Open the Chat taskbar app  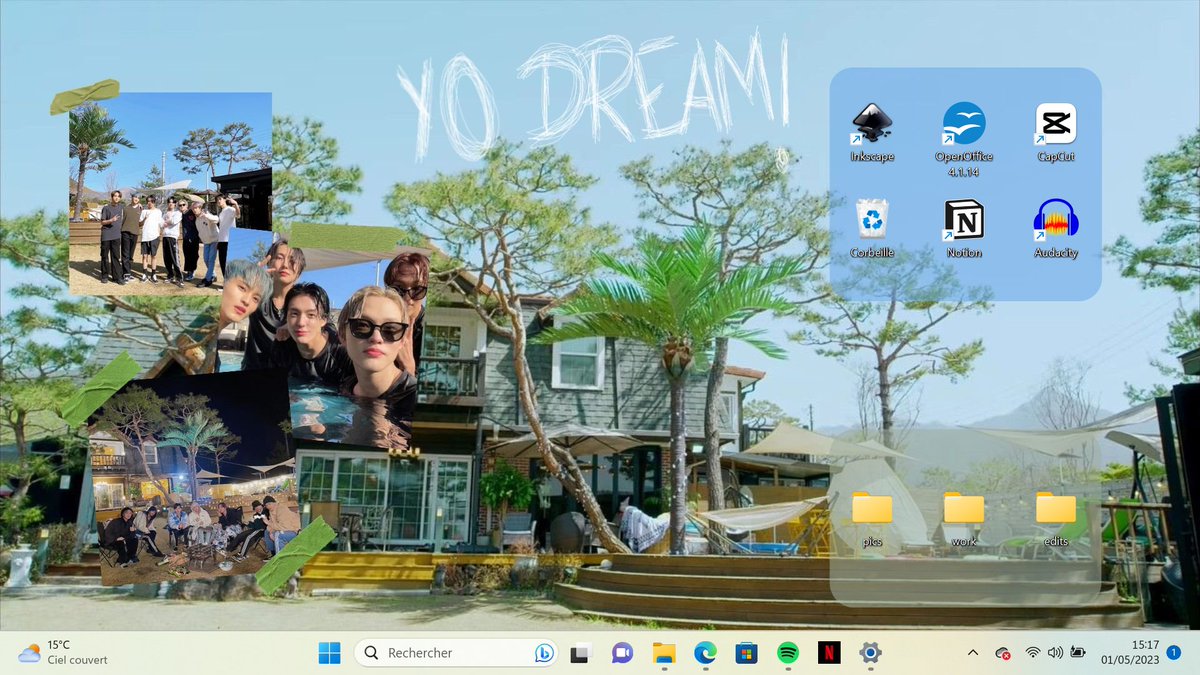tap(622, 653)
